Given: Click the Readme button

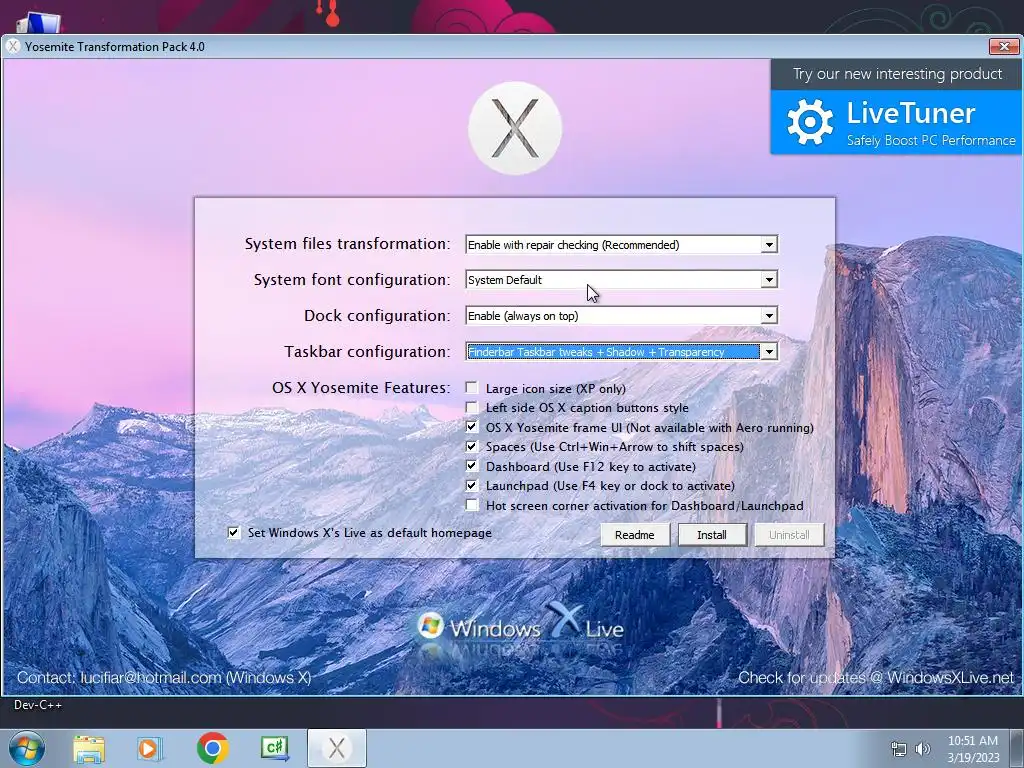Looking at the screenshot, I should pyautogui.click(x=635, y=535).
